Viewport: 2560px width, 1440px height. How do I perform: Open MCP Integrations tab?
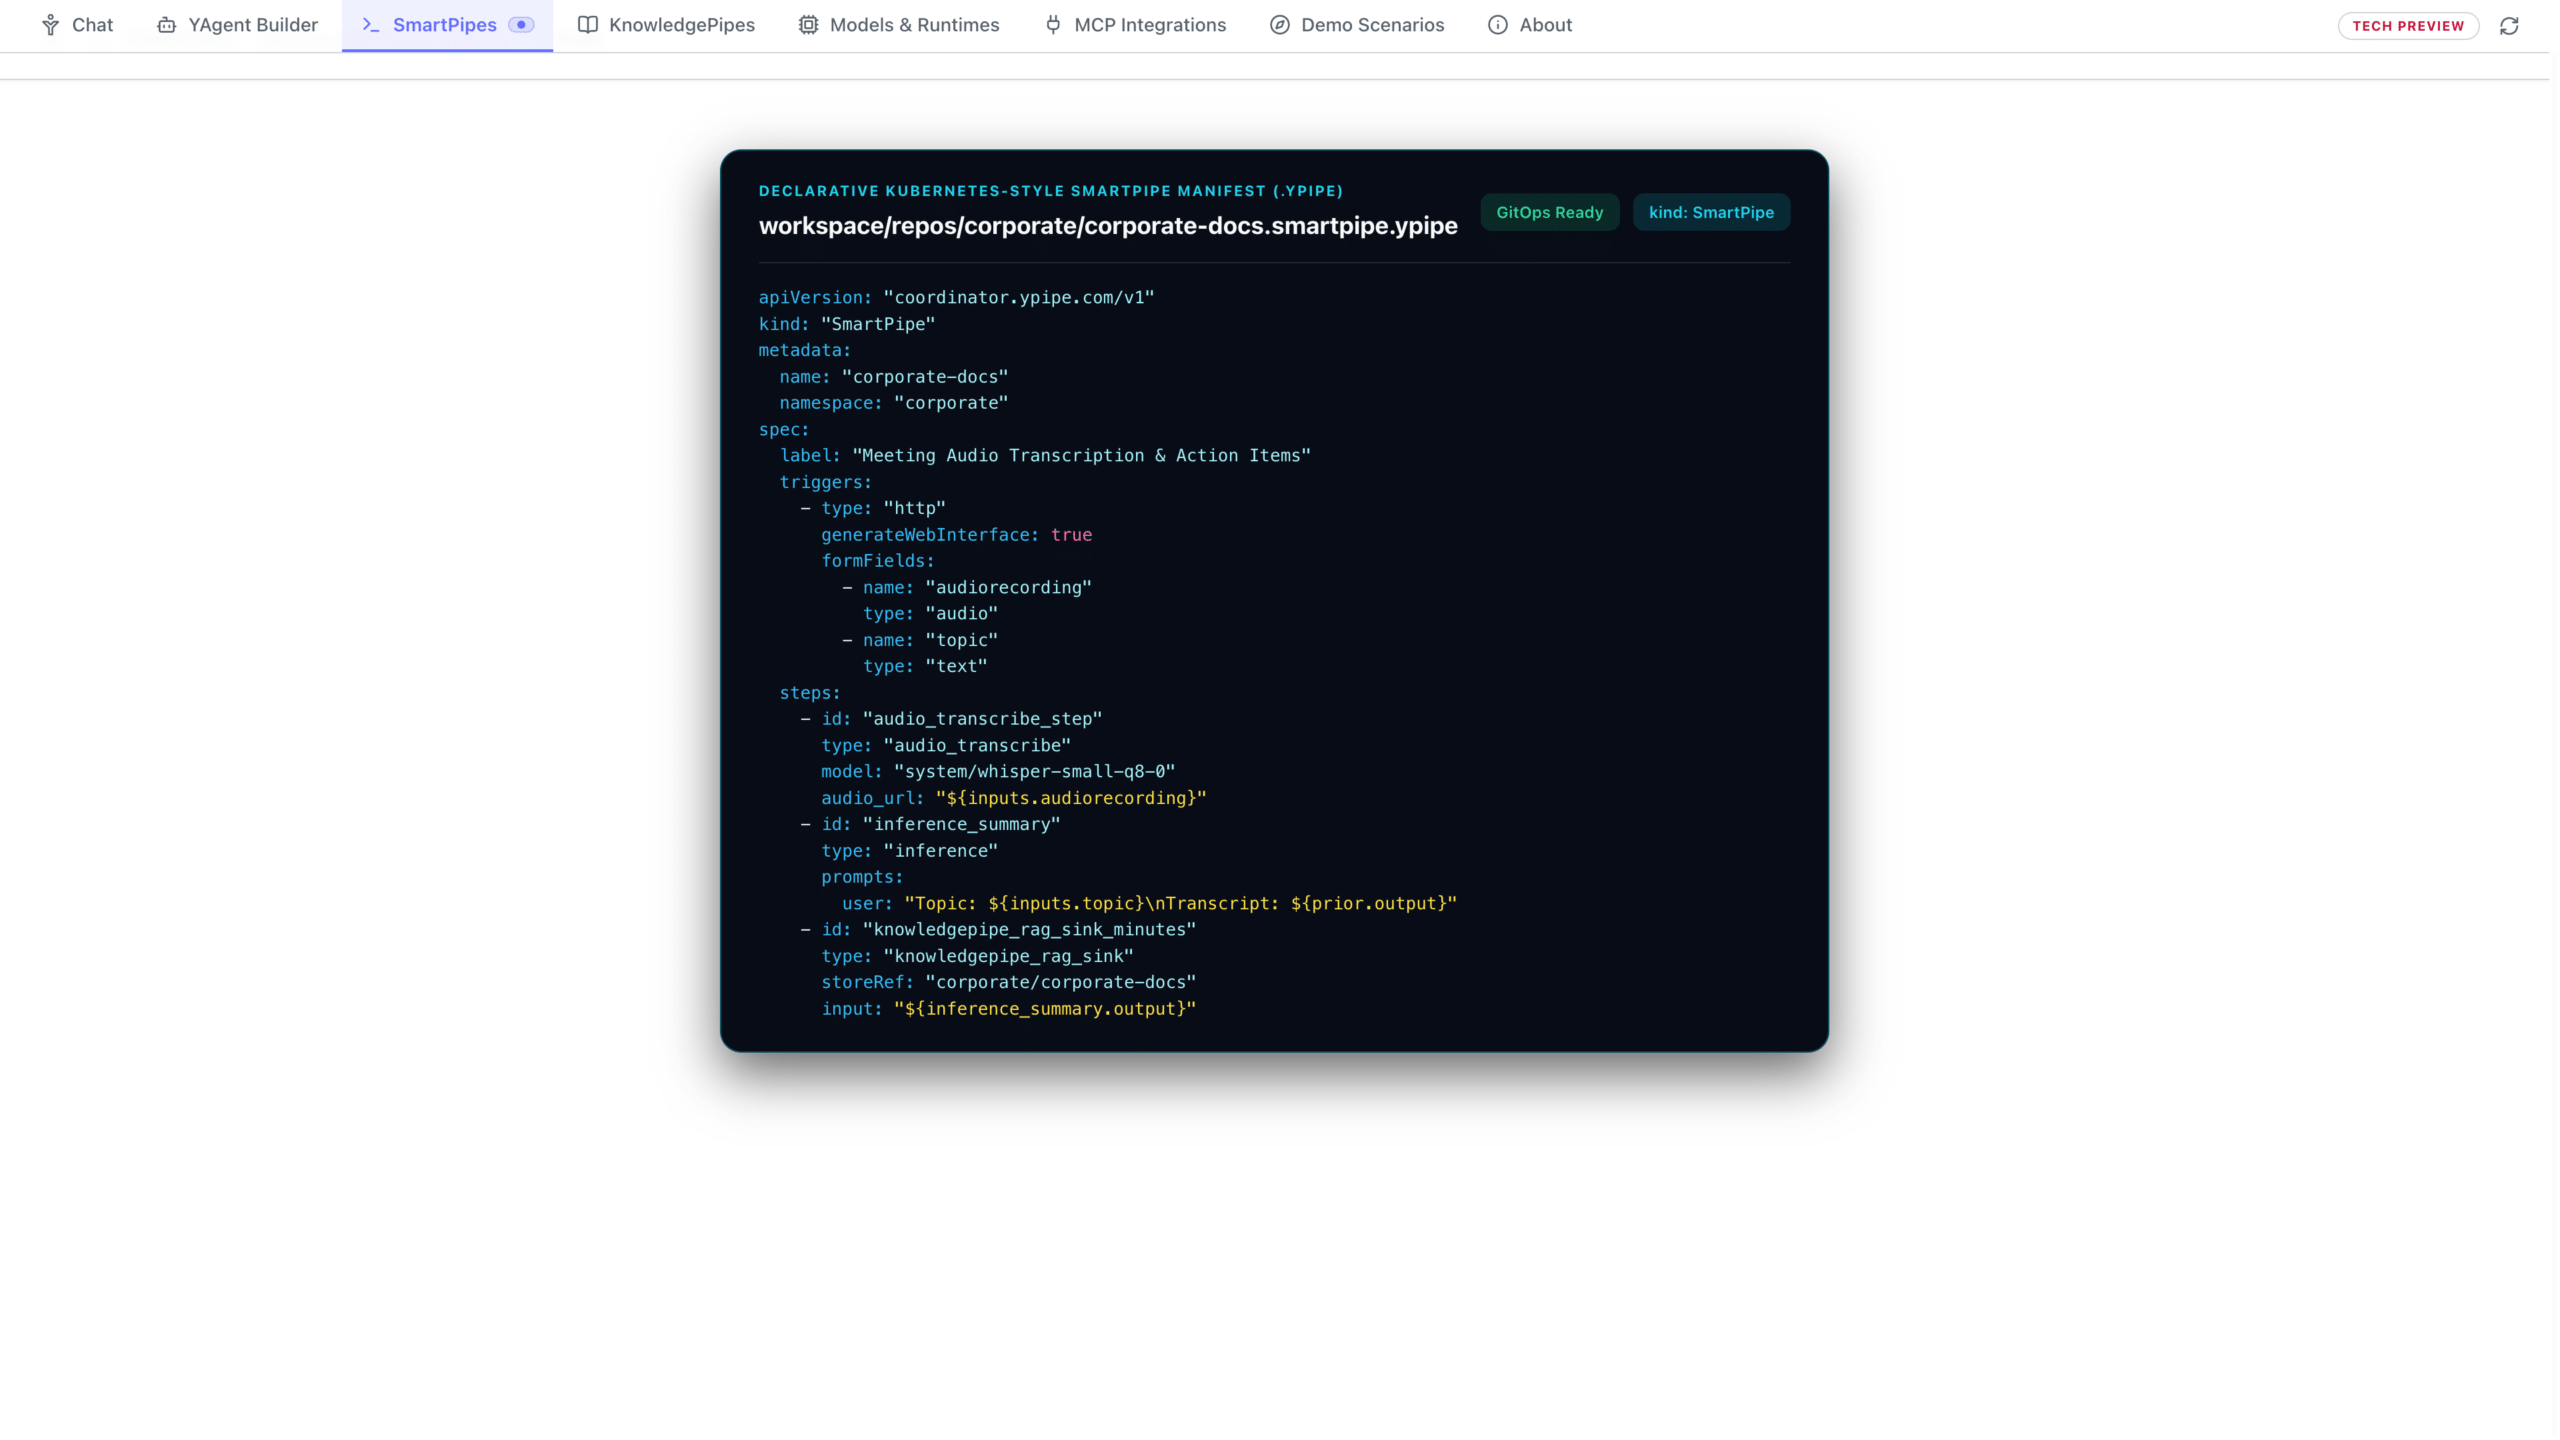pos(1135,25)
